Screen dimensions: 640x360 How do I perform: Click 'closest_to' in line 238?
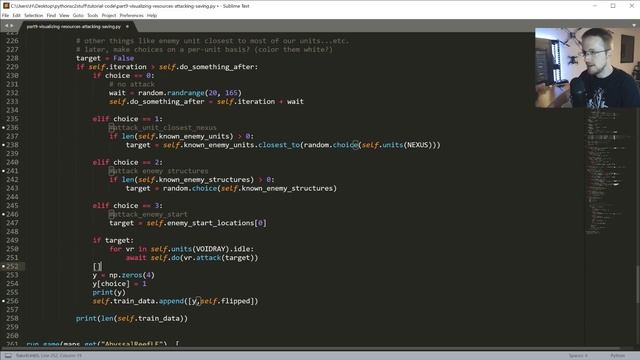pyautogui.click(x=279, y=145)
